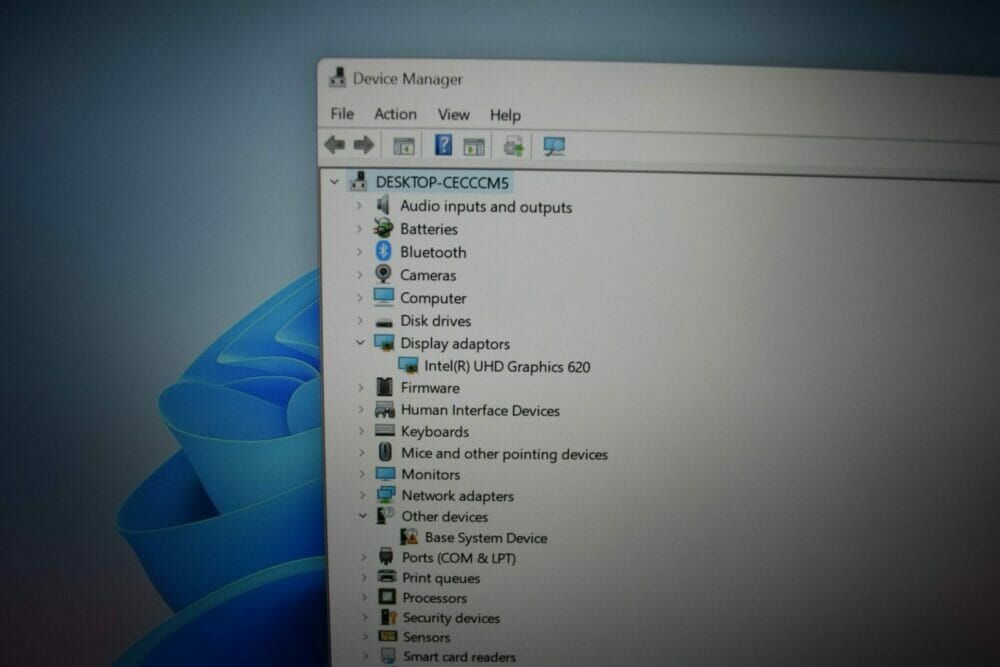Image resolution: width=1000 pixels, height=667 pixels.
Task: Click the Monitors category icon
Action: [386, 474]
